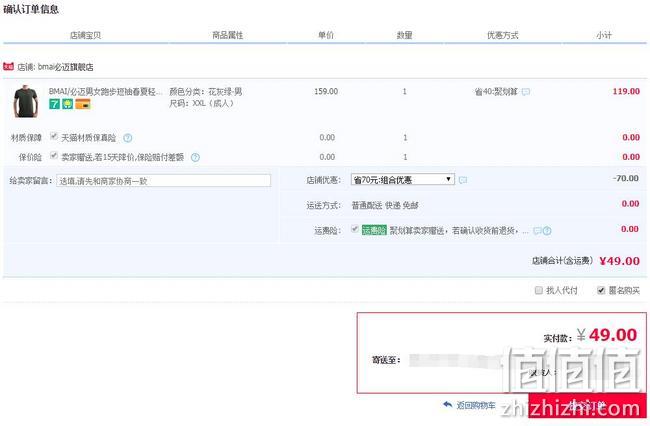
Task: Click comment icon in 运费险 row
Action: coord(537,231)
